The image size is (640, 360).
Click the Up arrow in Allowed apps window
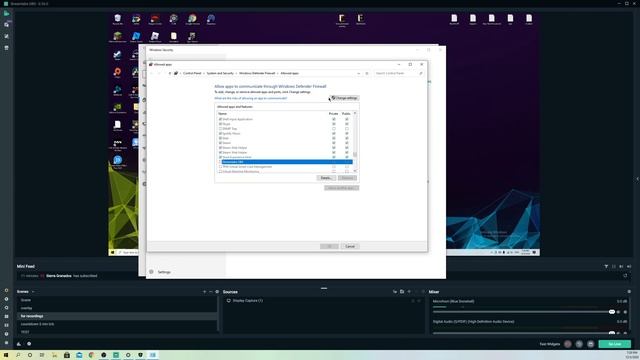(170, 73)
